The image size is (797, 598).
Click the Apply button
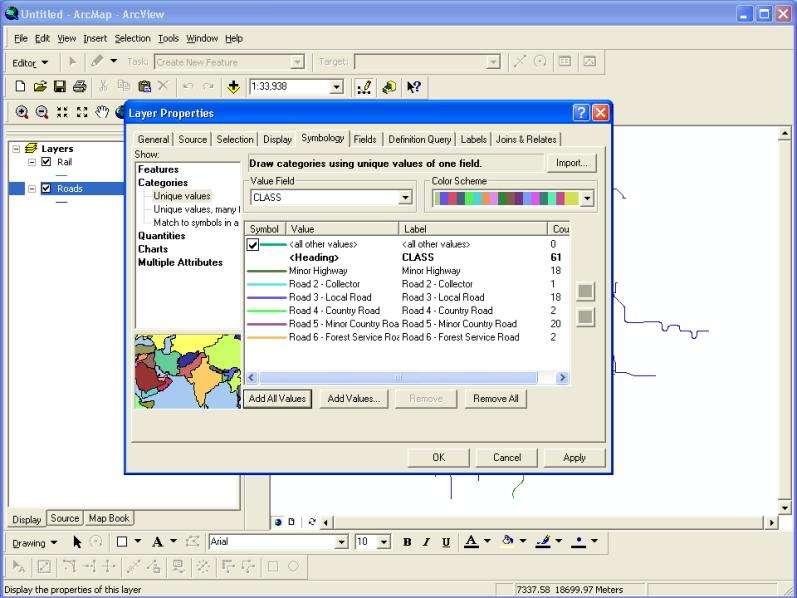click(x=574, y=458)
